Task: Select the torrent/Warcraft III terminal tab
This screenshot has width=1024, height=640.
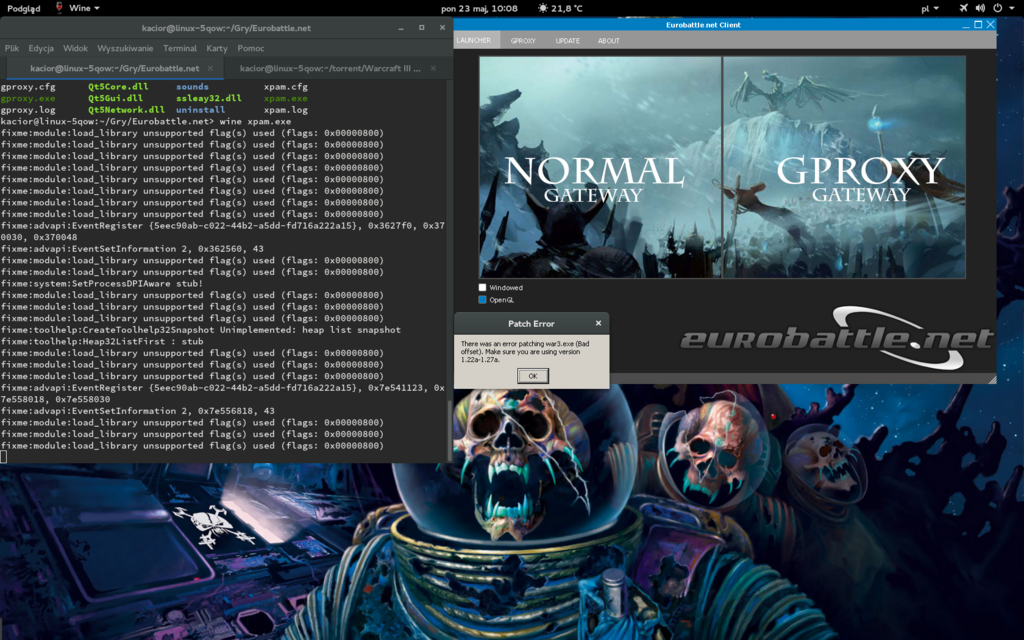Action: tap(330, 68)
